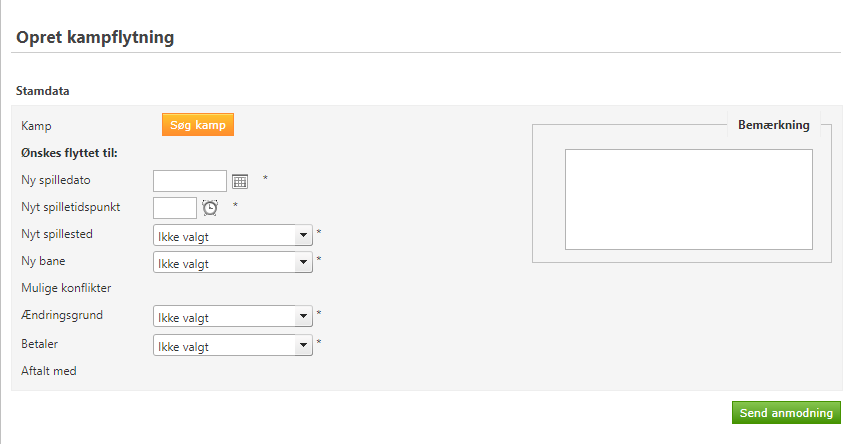The image size is (851, 444).
Task: Focus the Nyt spilletidspunkt time field
Action: tap(175, 208)
